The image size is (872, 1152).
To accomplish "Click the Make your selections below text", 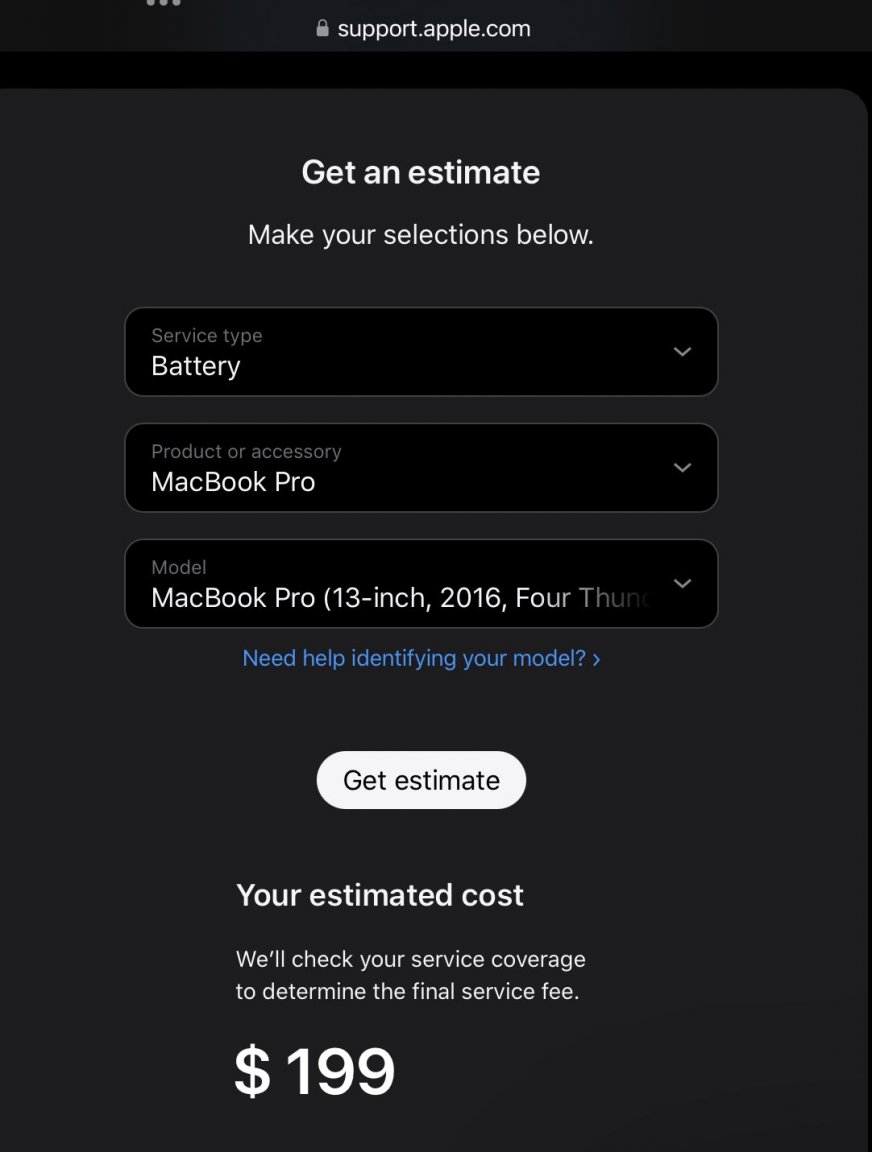I will coord(421,235).
